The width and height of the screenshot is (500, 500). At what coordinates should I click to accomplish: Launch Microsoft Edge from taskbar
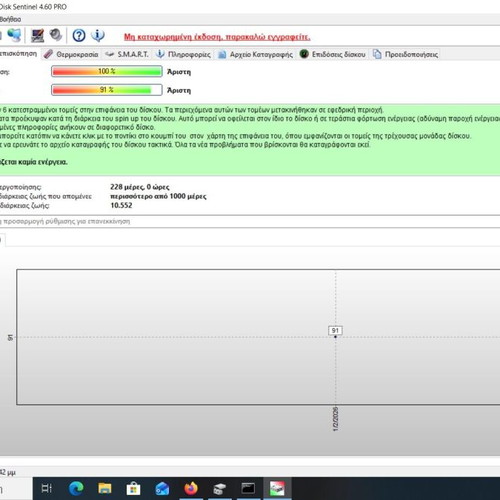[x=76, y=489]
